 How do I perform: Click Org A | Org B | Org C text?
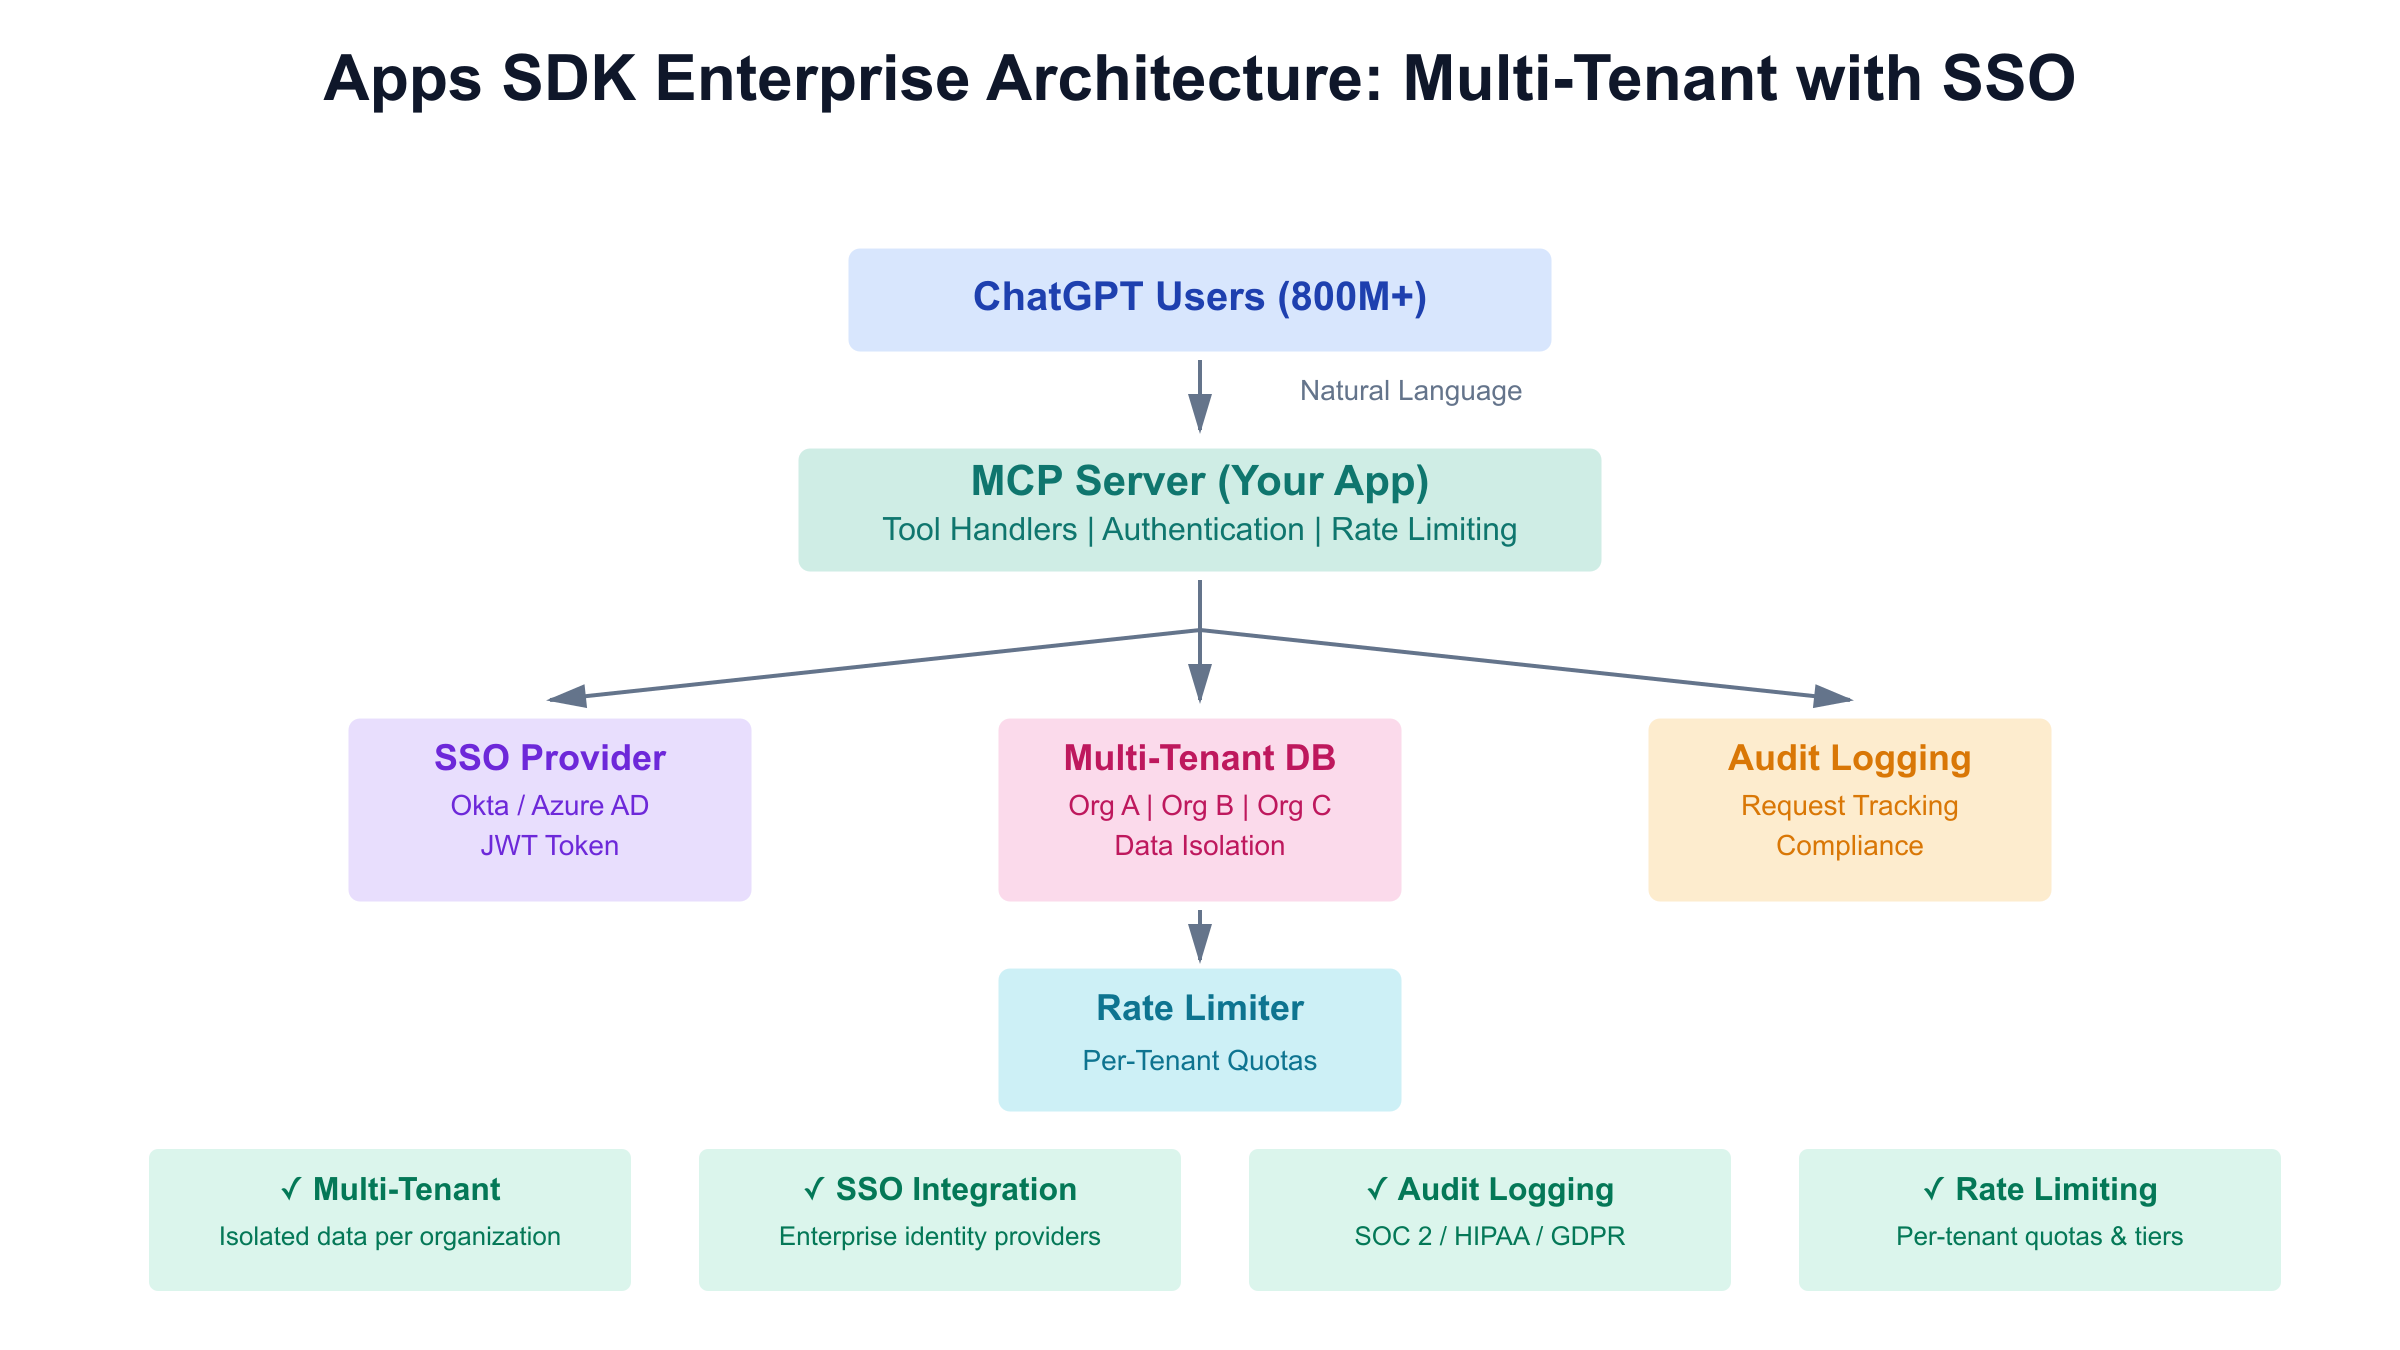tap(1199, 806)
